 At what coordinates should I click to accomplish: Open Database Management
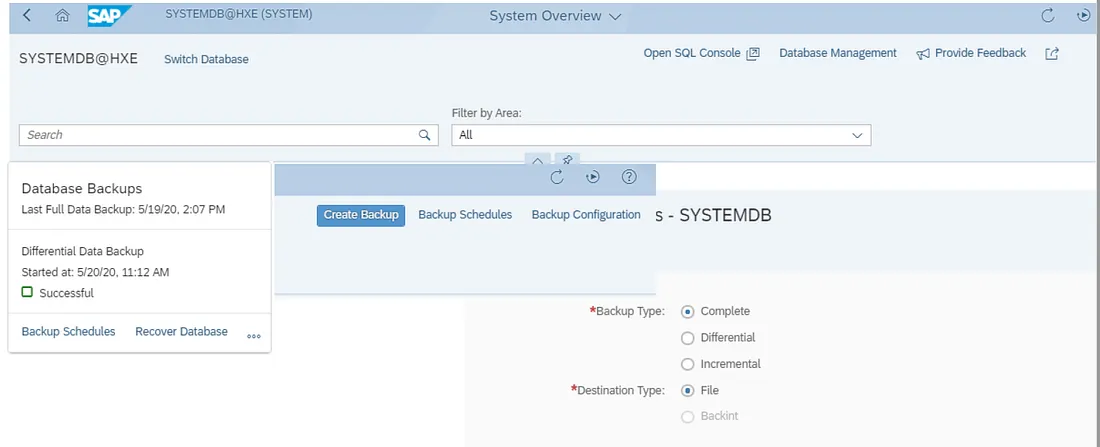(x=838, y=53)
